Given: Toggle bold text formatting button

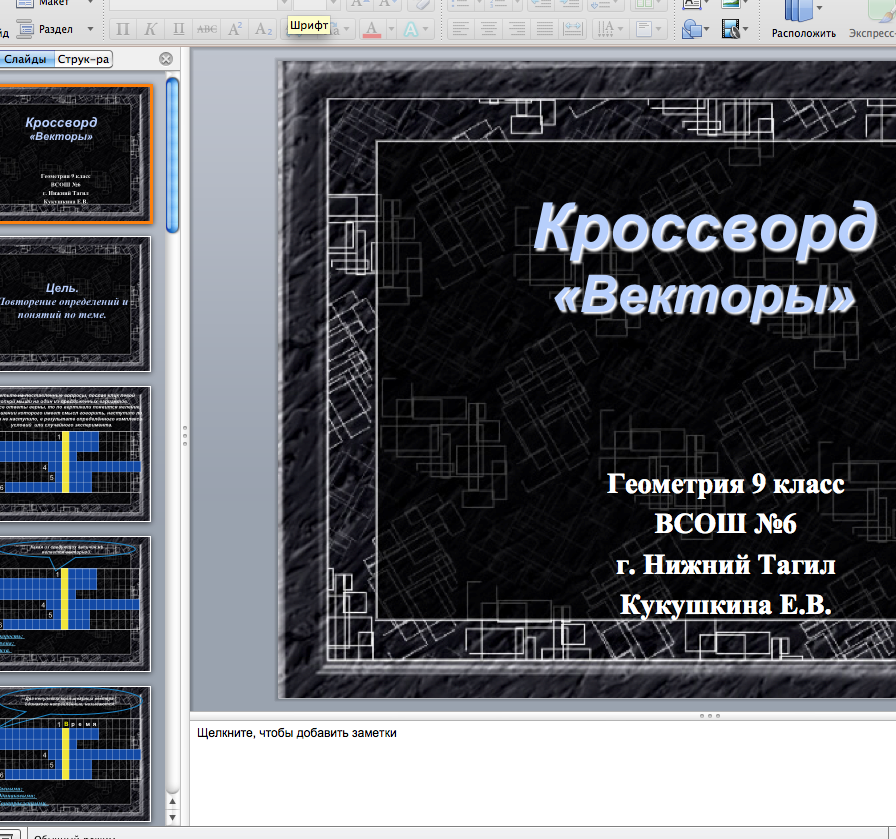Looking at the screenshot, I should (x=124, y=30).
